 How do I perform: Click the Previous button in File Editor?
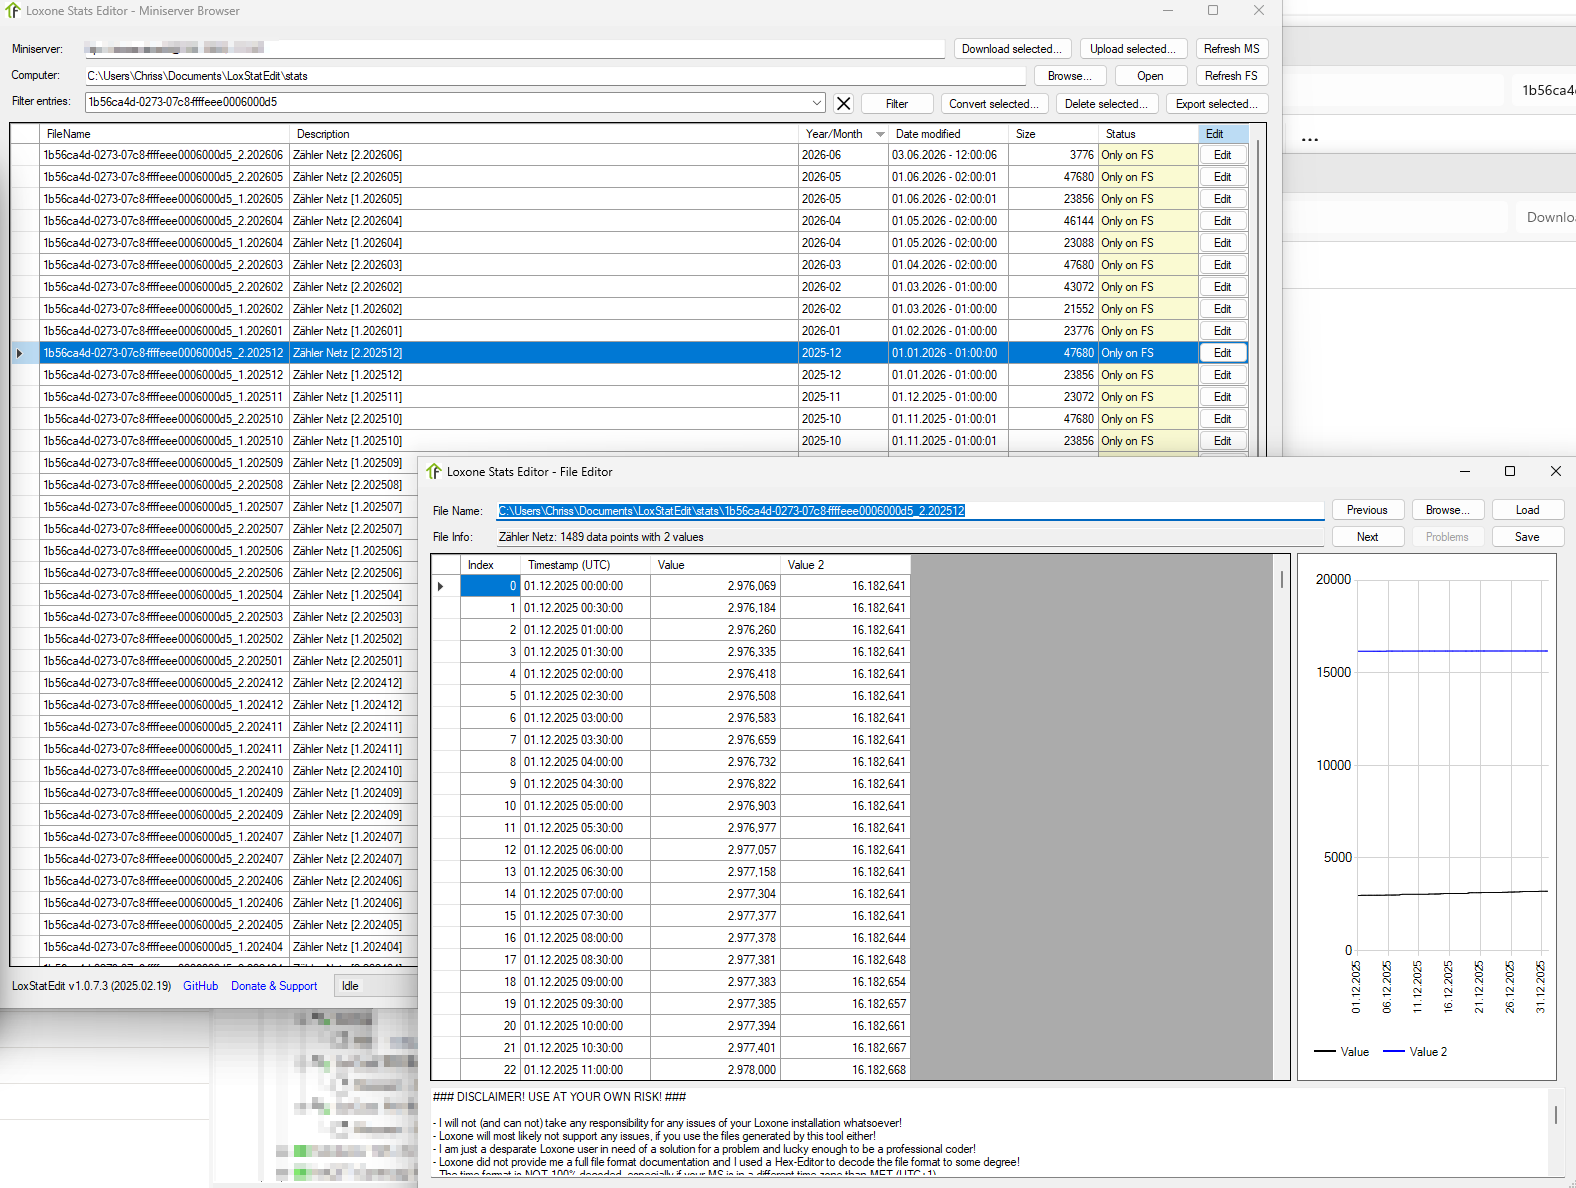[1367, 510]
